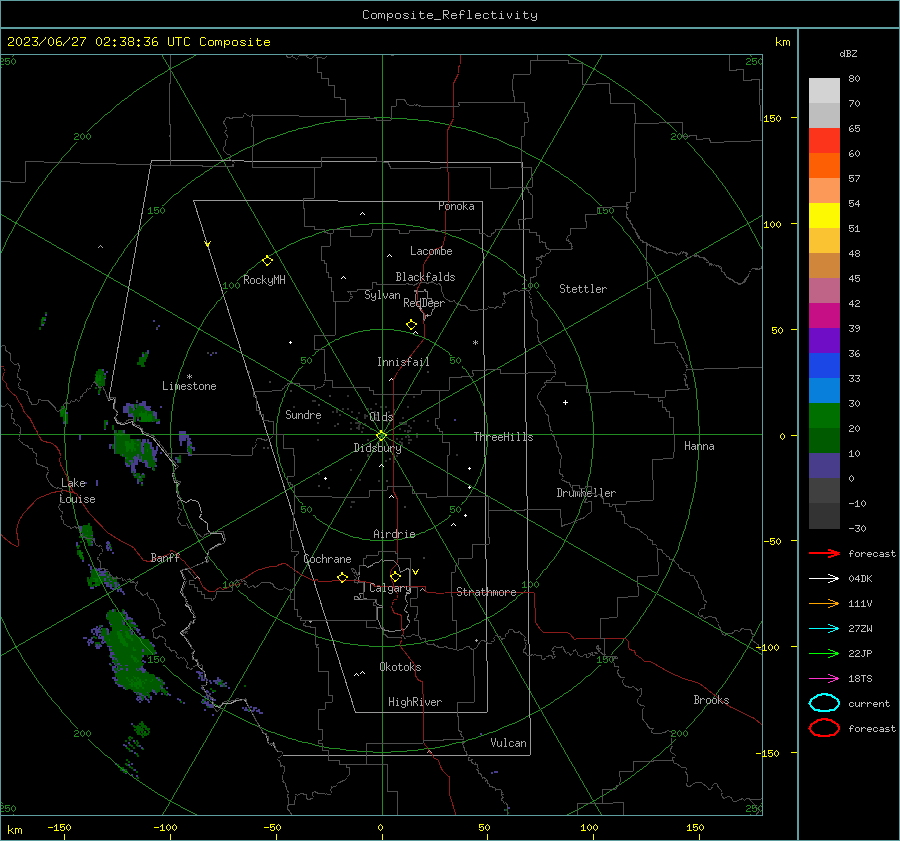
Task: Click the Blackfalds city label
Action: click(425, 277)
